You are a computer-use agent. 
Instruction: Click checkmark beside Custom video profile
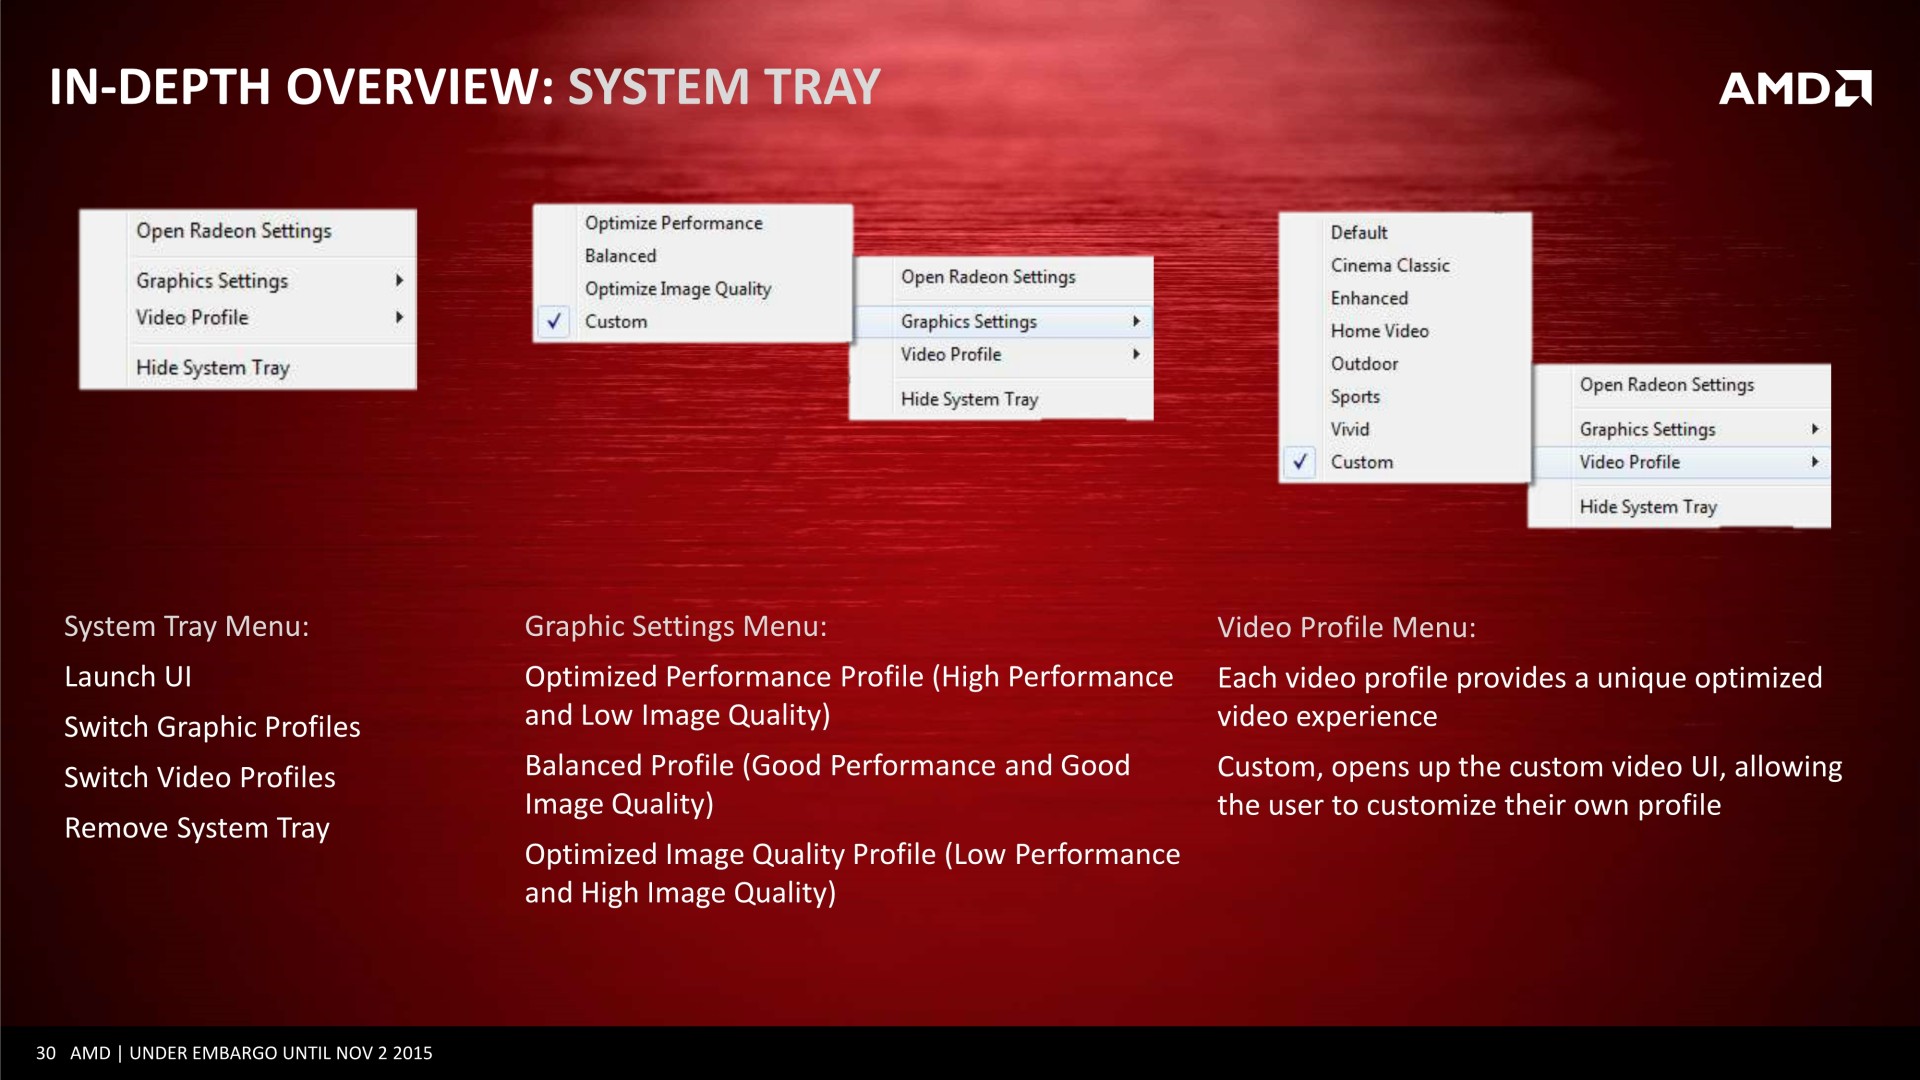point(1299,462)
